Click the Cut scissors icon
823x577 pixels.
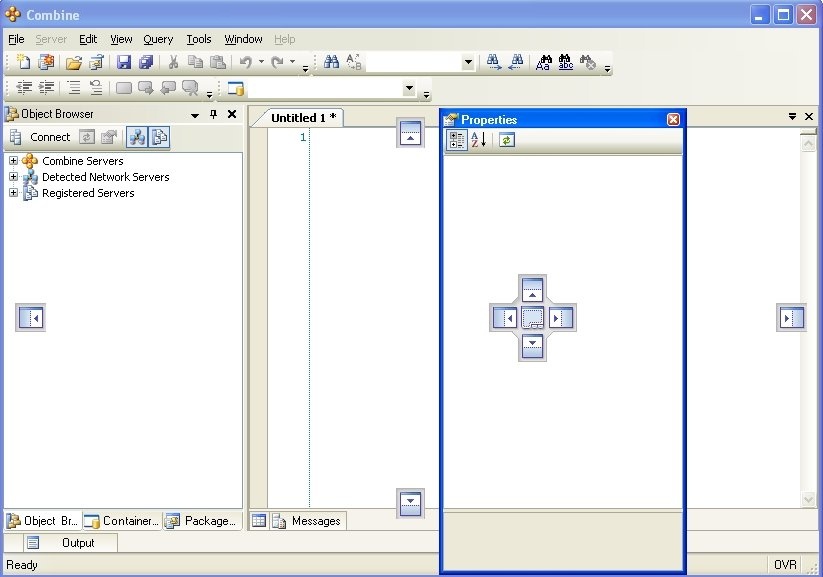pos(173,62)
